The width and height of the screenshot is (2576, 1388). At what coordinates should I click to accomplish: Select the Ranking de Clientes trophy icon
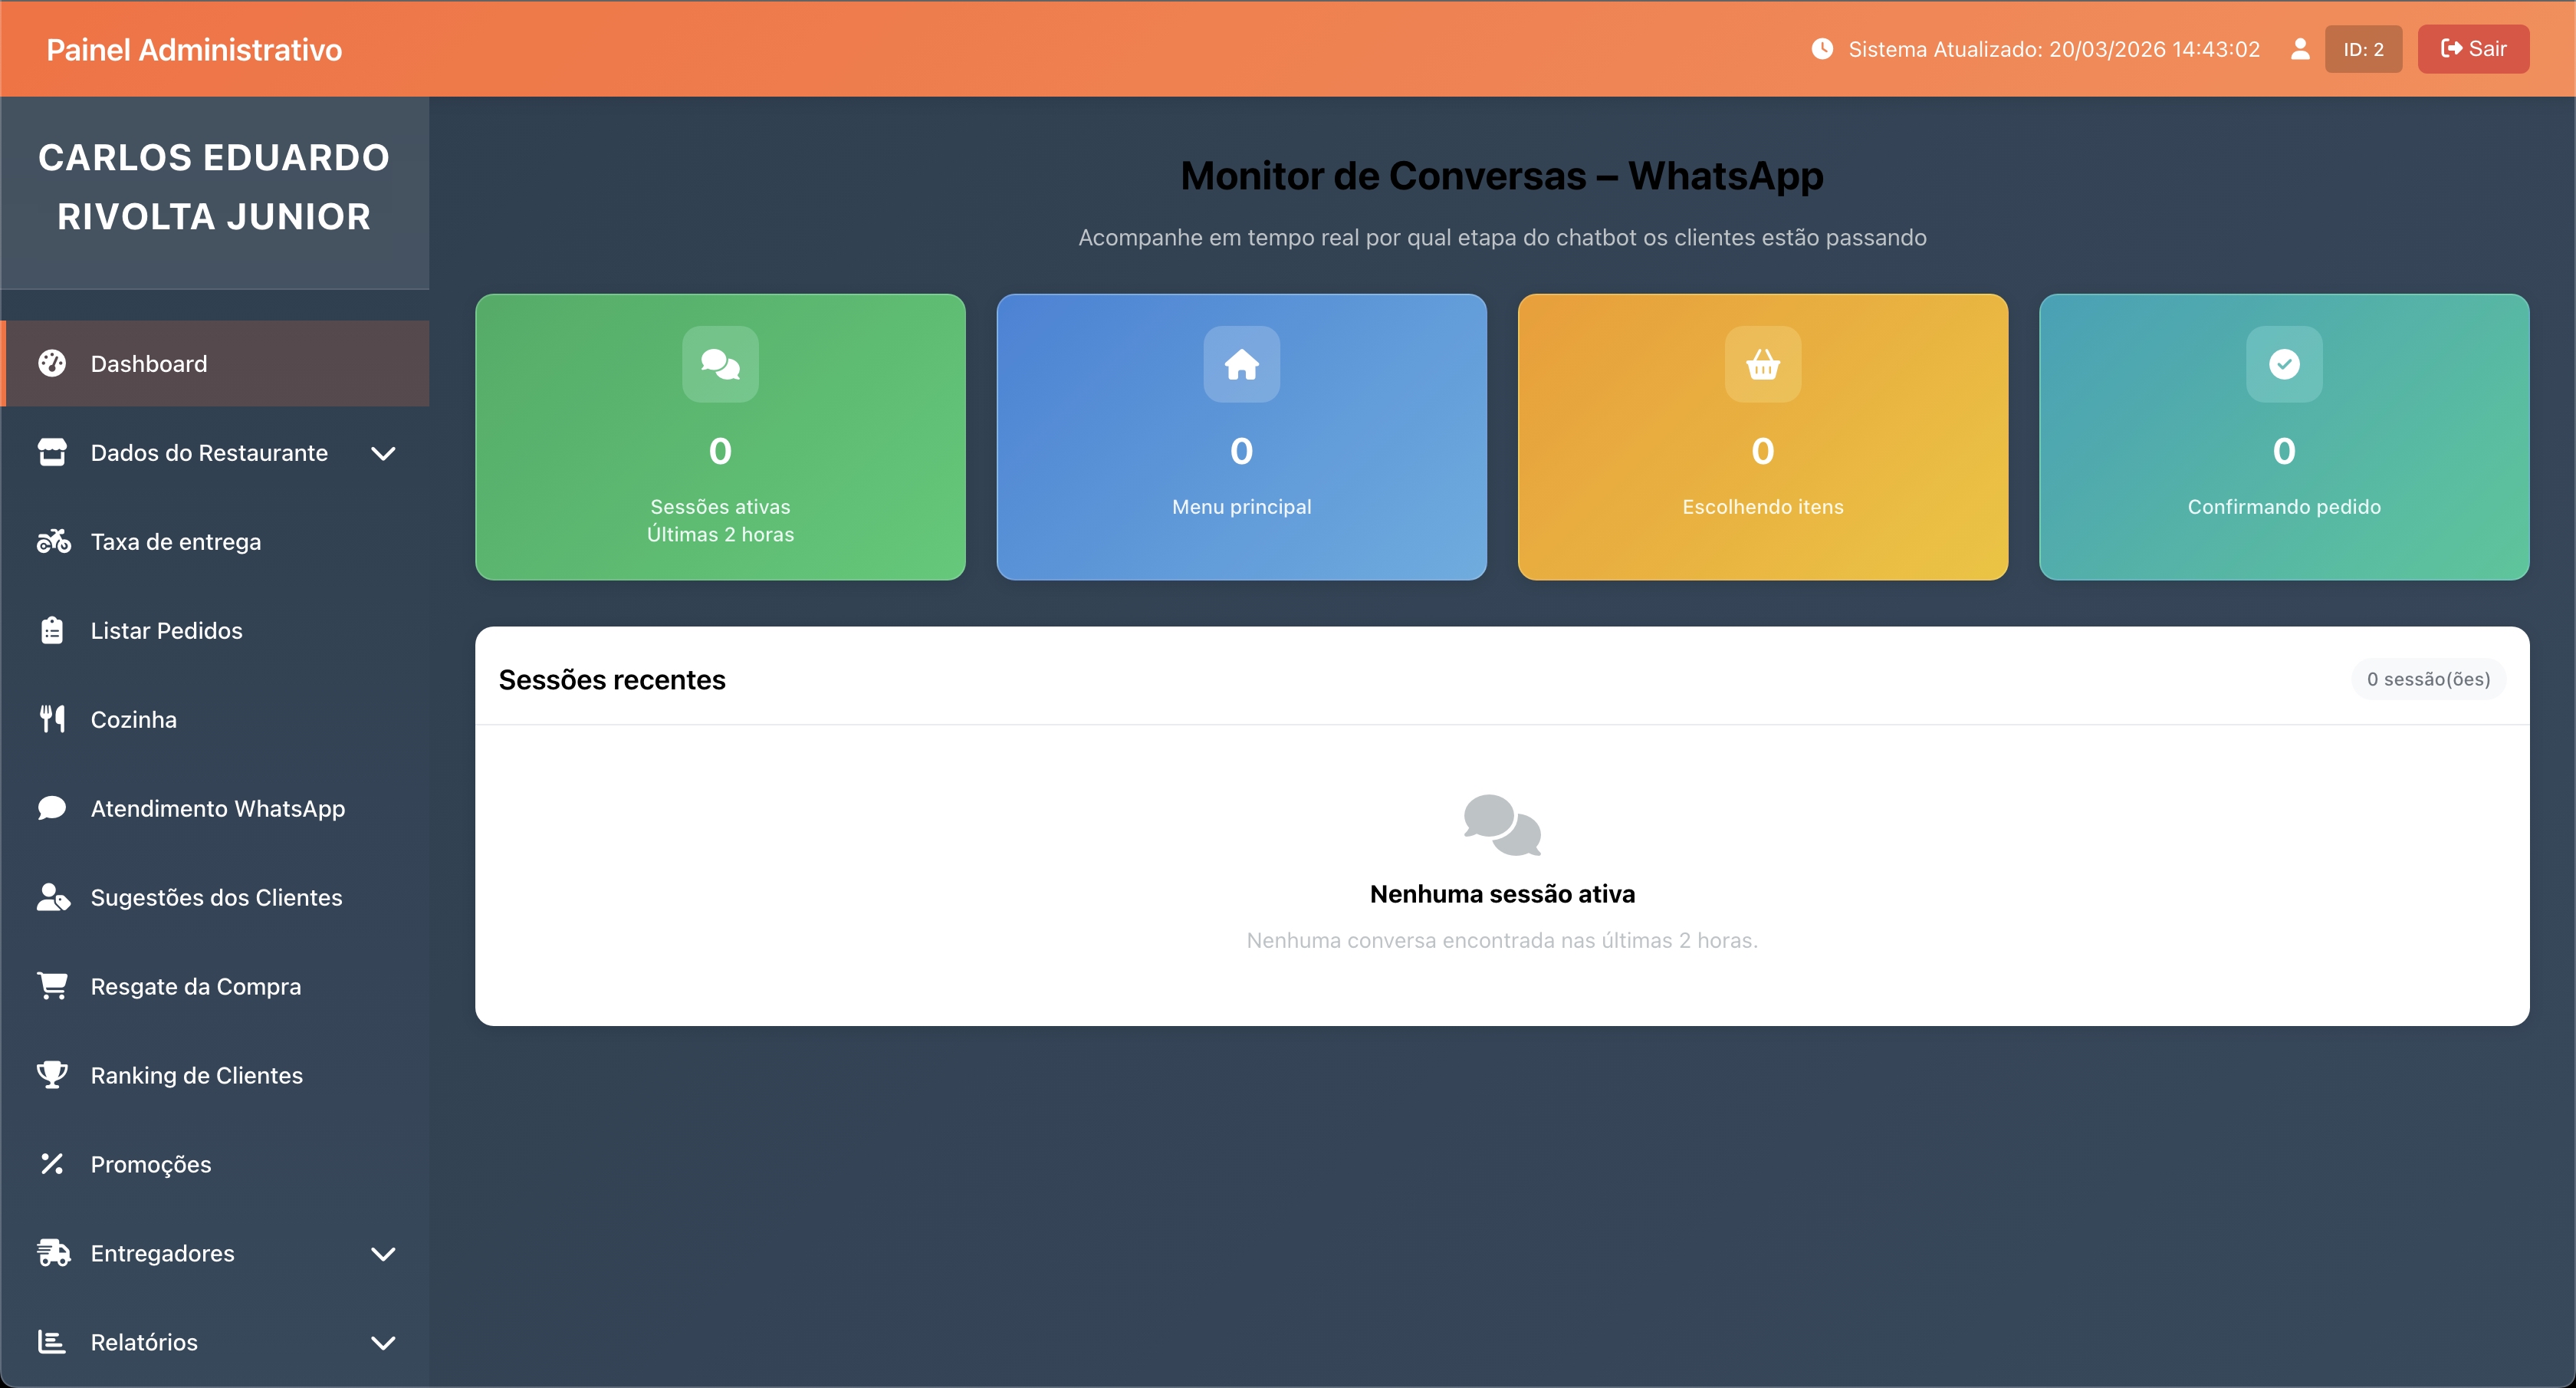pyautogui.click(x=53, y=1075)
